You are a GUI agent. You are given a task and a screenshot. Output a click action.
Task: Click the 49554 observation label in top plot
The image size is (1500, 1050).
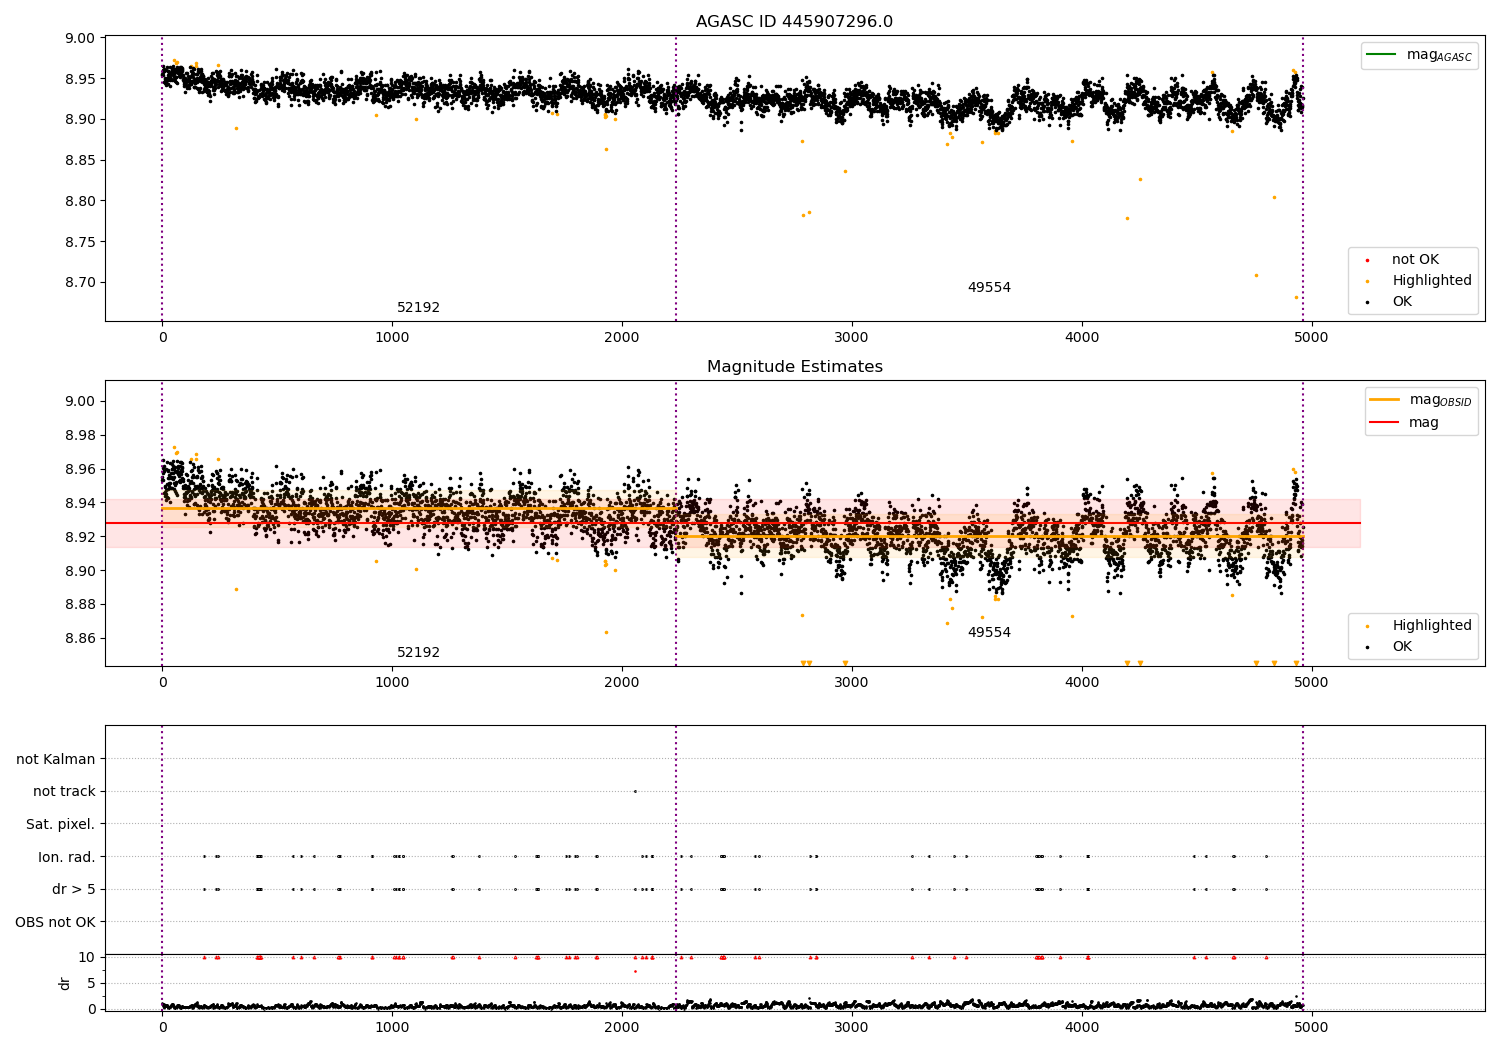point(989,288)
